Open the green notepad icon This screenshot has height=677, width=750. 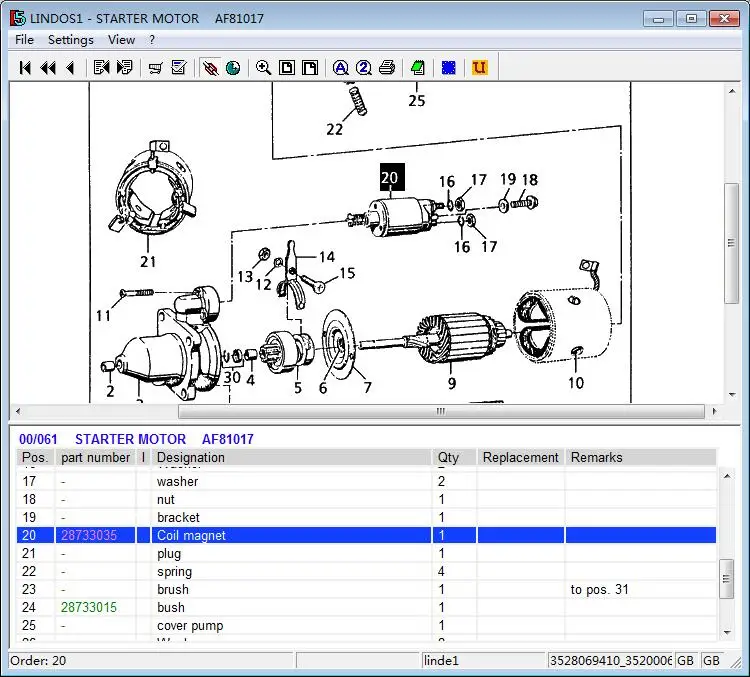point(418,67)
